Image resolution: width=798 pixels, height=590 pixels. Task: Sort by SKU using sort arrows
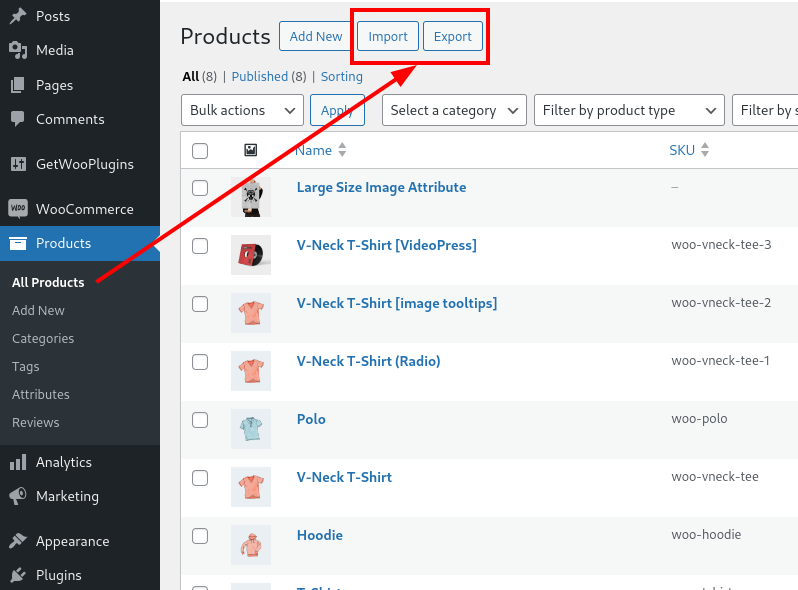coord(705,150)
